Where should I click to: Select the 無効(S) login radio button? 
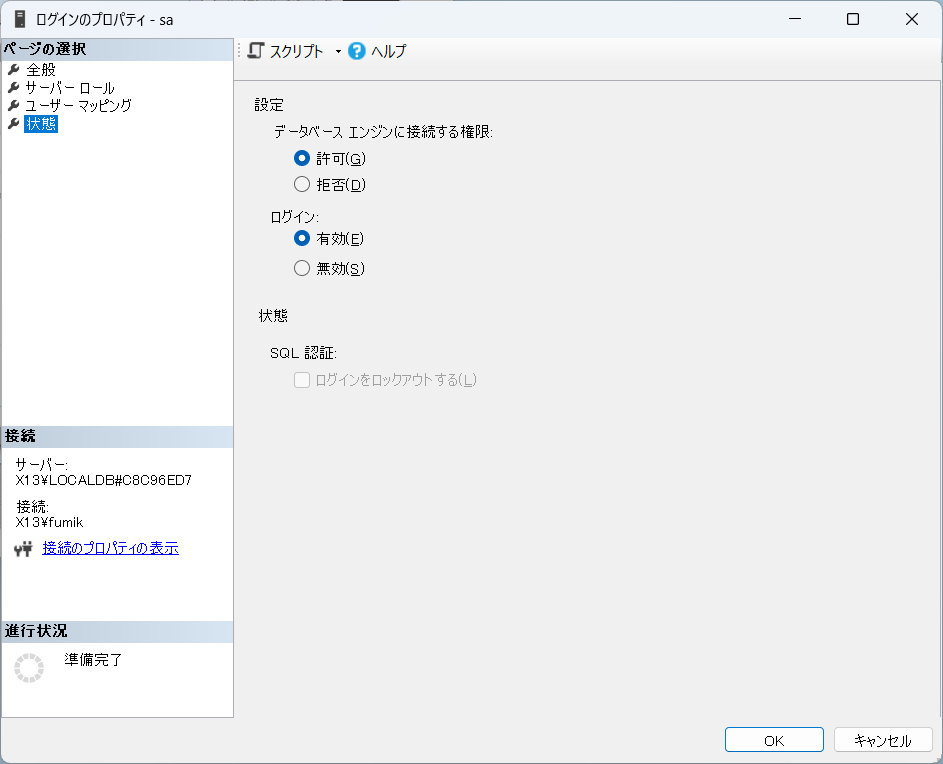(x=302, y=268)
